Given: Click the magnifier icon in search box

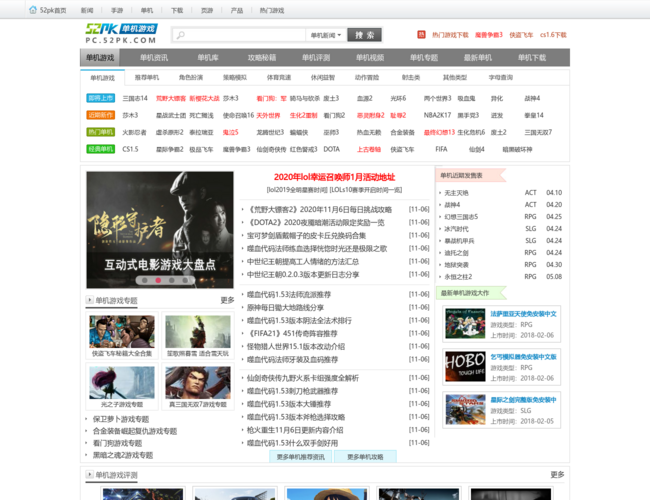Looking at the screenshot, I should (x=181, y=35).
